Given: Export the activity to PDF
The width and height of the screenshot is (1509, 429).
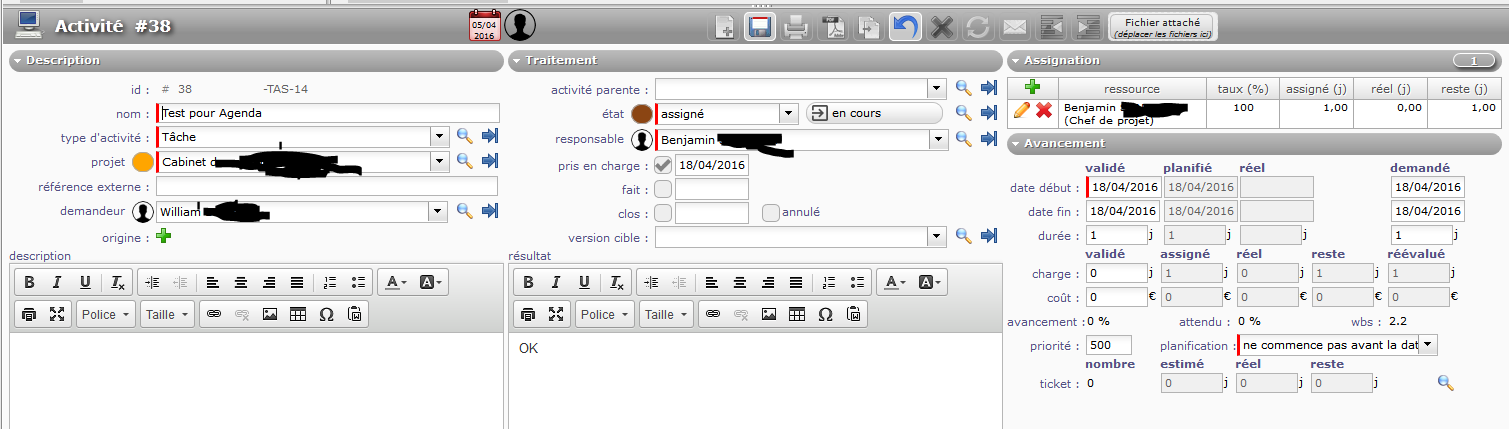Looking at the screenshot, I should point(834,27).
